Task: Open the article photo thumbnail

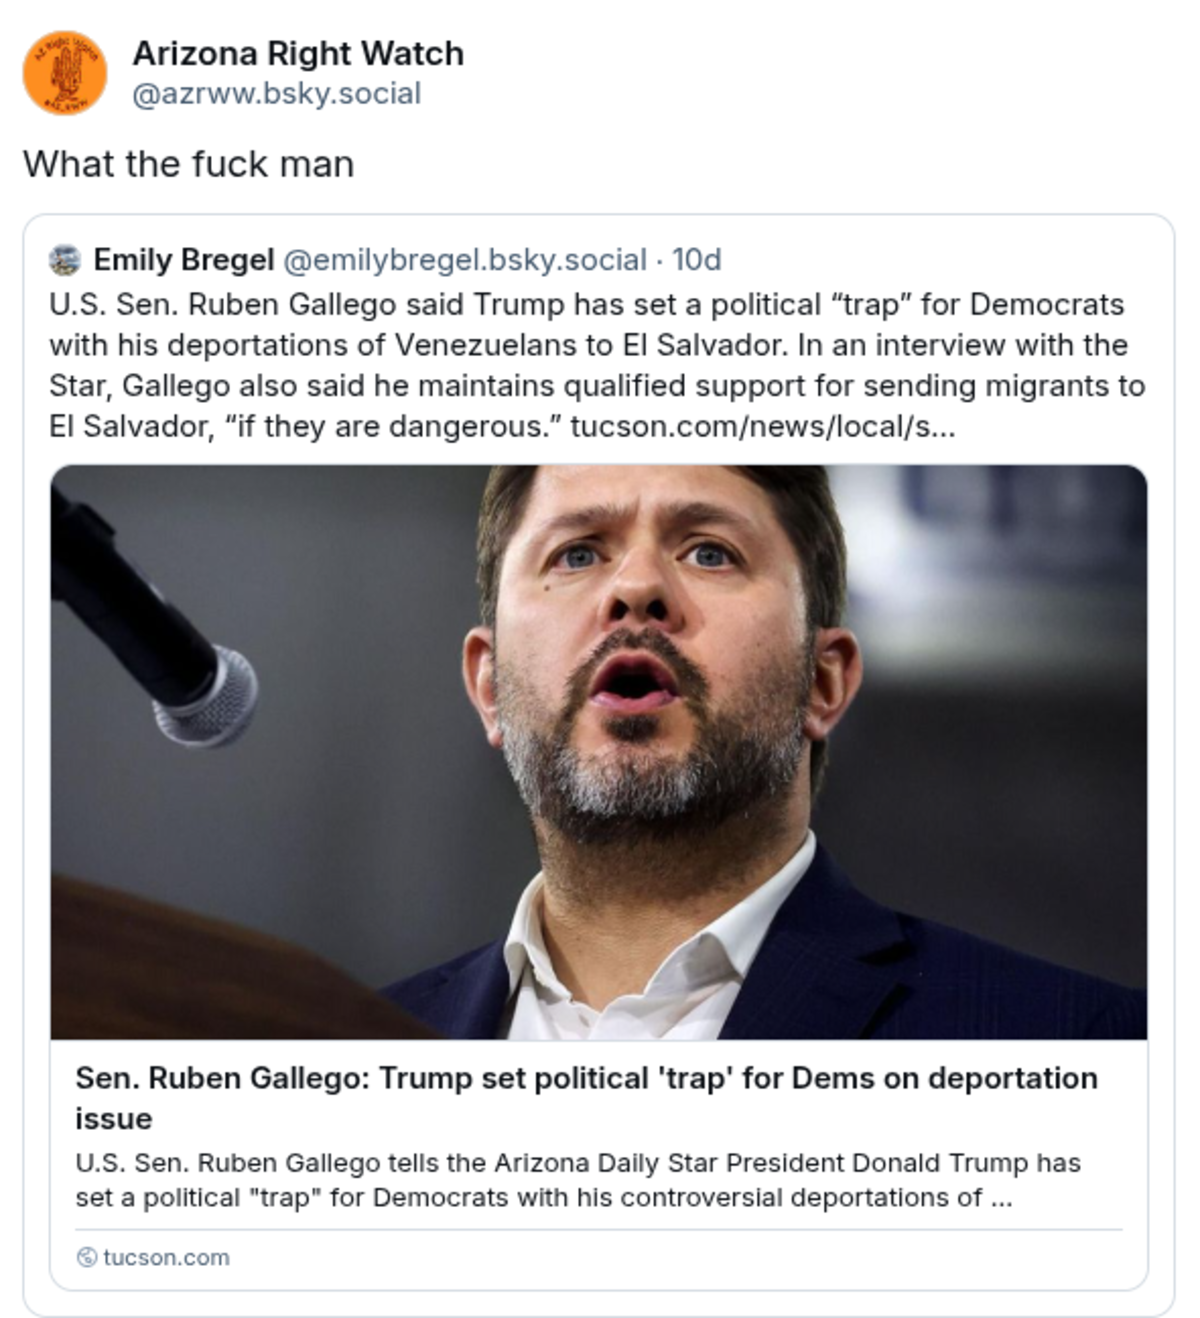Action: click(x=598, y=752)
